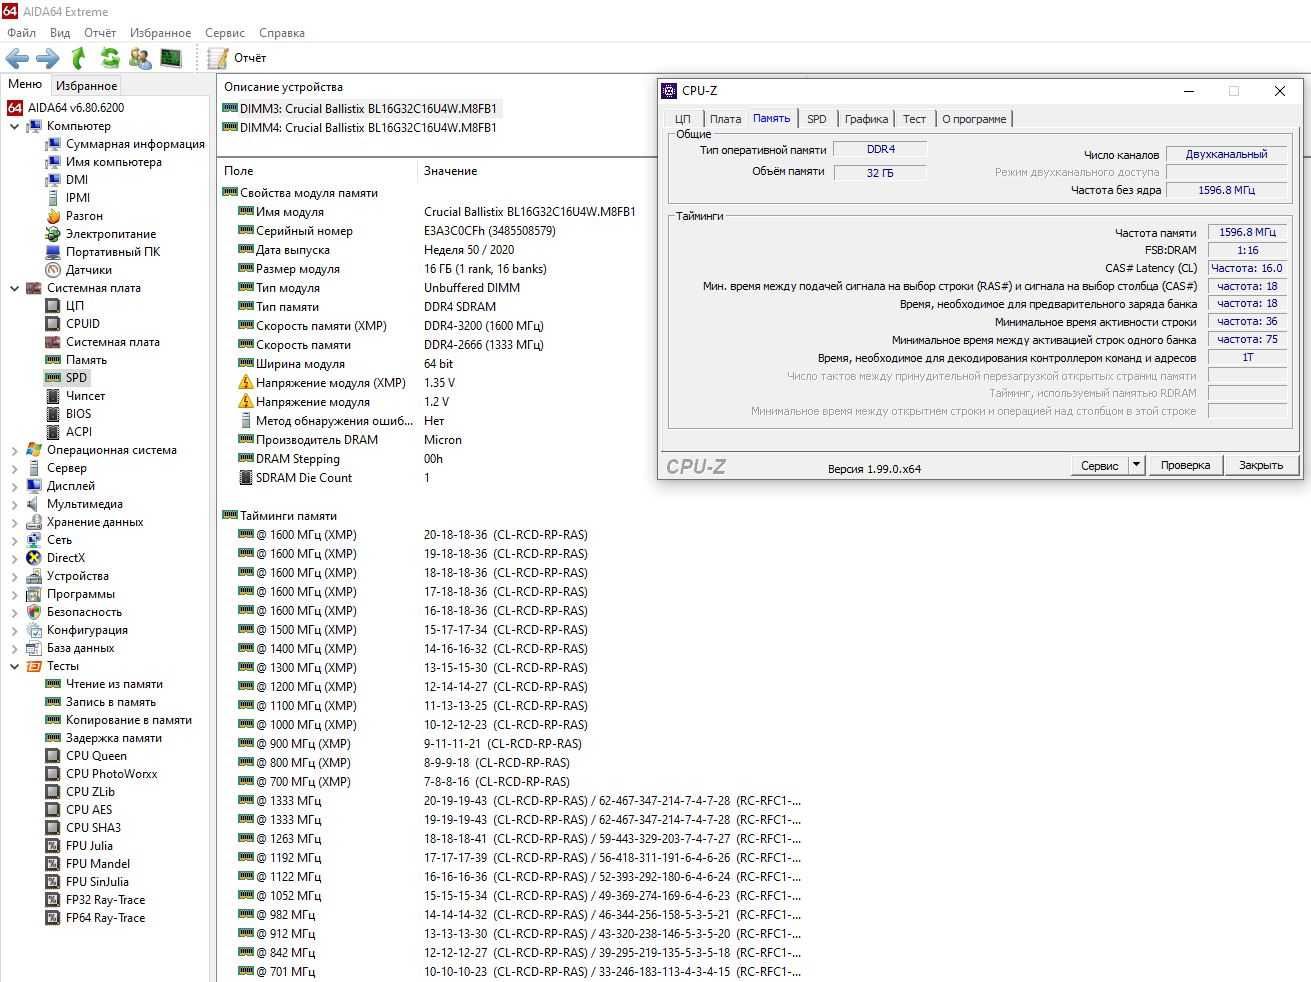Click the Безопасность shield icon
Viewport: 1311px width, 982px height.
tap(34, 612)
